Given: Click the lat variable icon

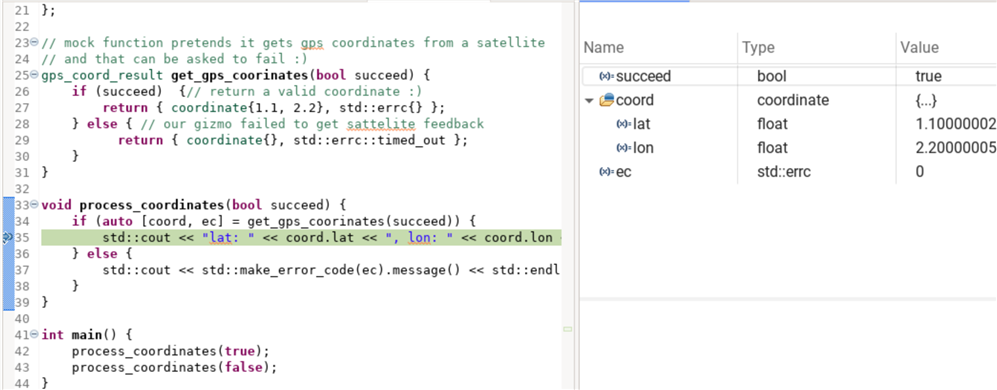Looking at the screenshot, I should point(623,124).
